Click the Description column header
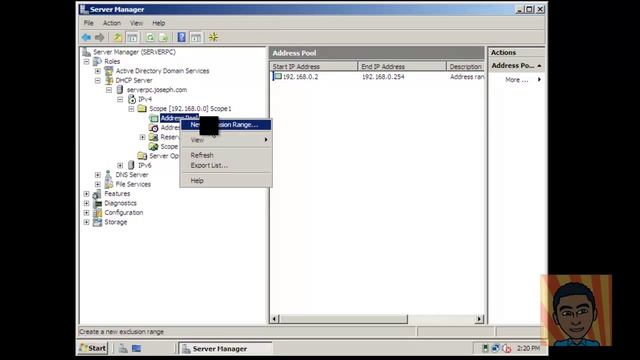The image size is (640, 360). click(x=465, y=66)
